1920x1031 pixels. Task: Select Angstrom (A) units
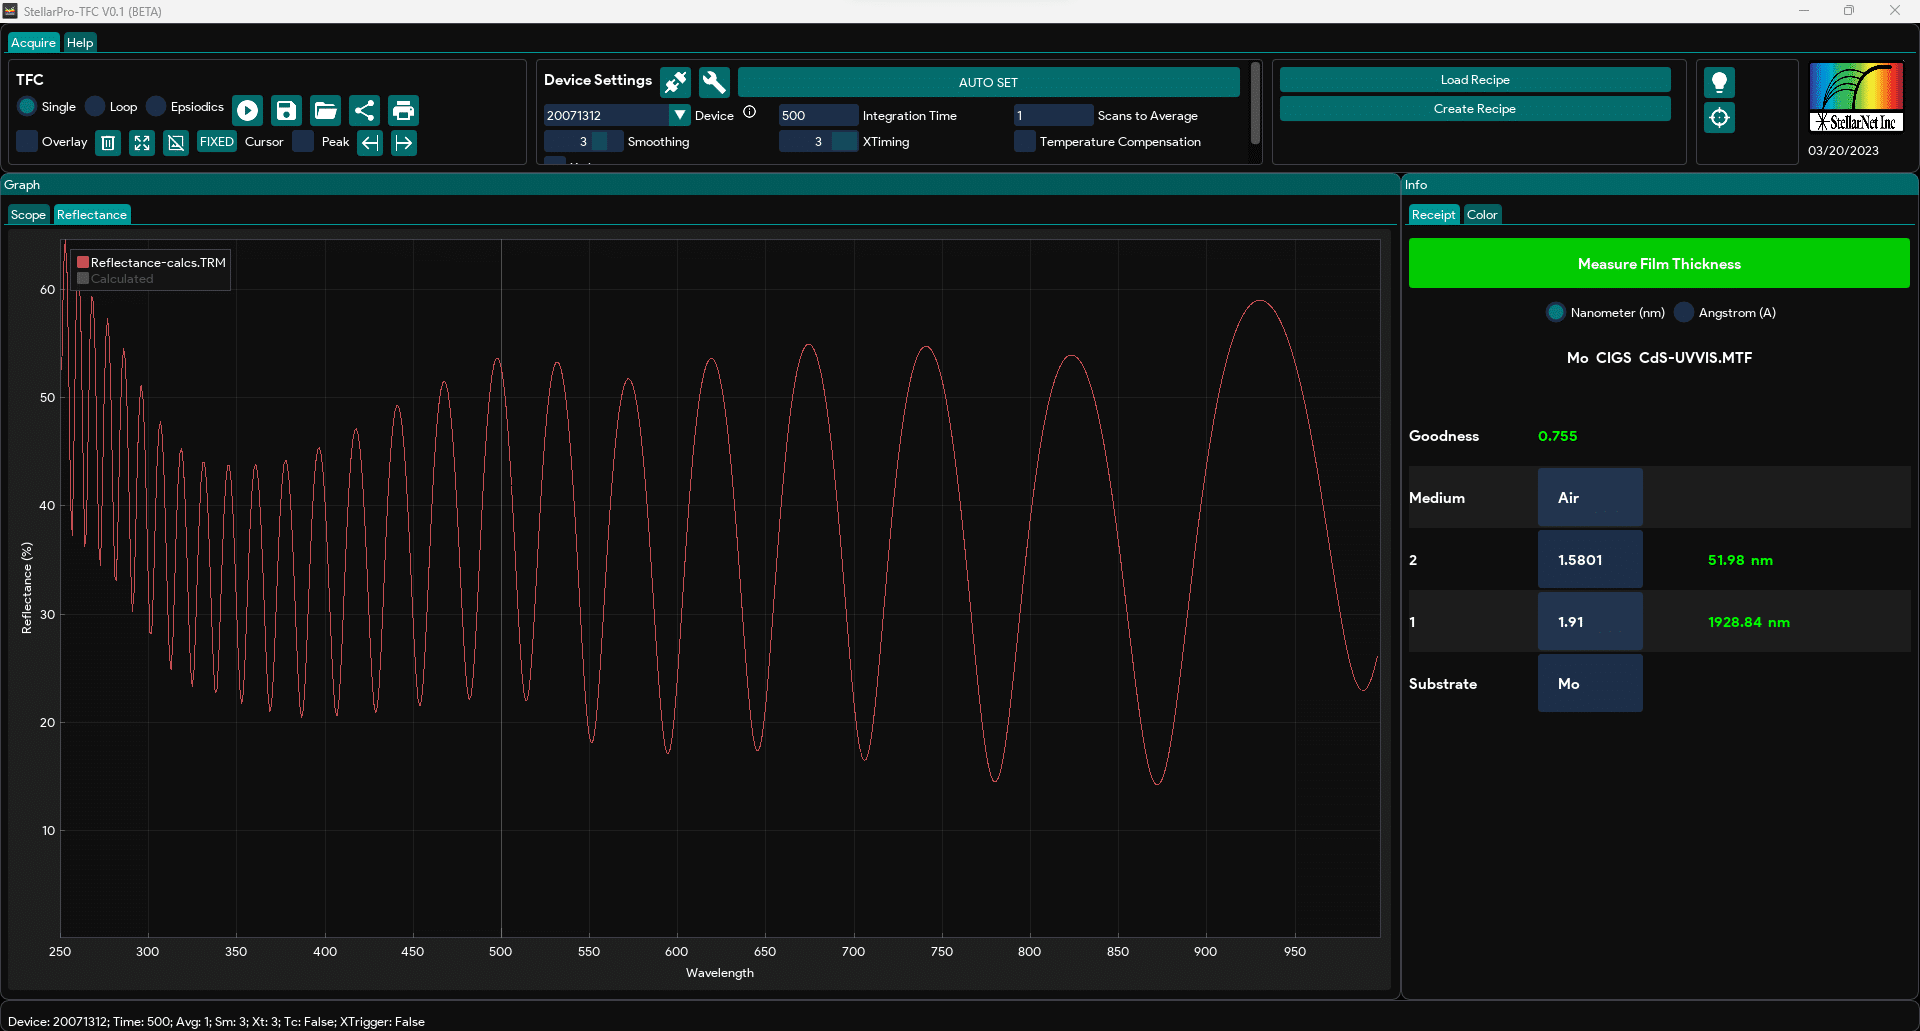pyautogui.click(x=1683, y=312)
